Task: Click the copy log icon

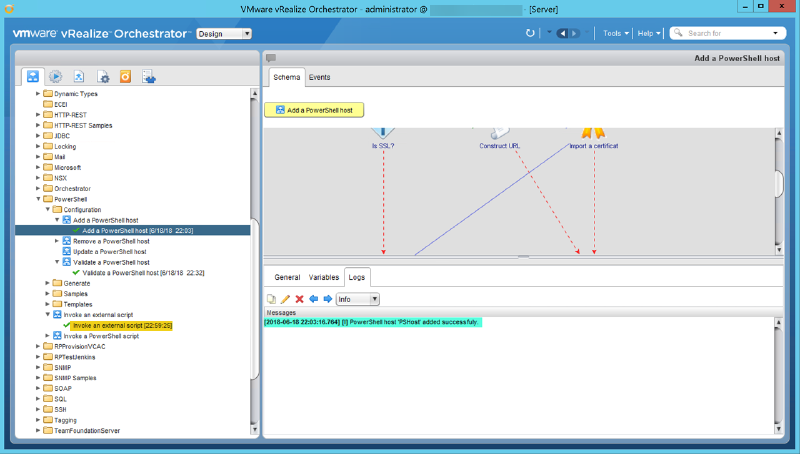Action: tap(271, 299)
